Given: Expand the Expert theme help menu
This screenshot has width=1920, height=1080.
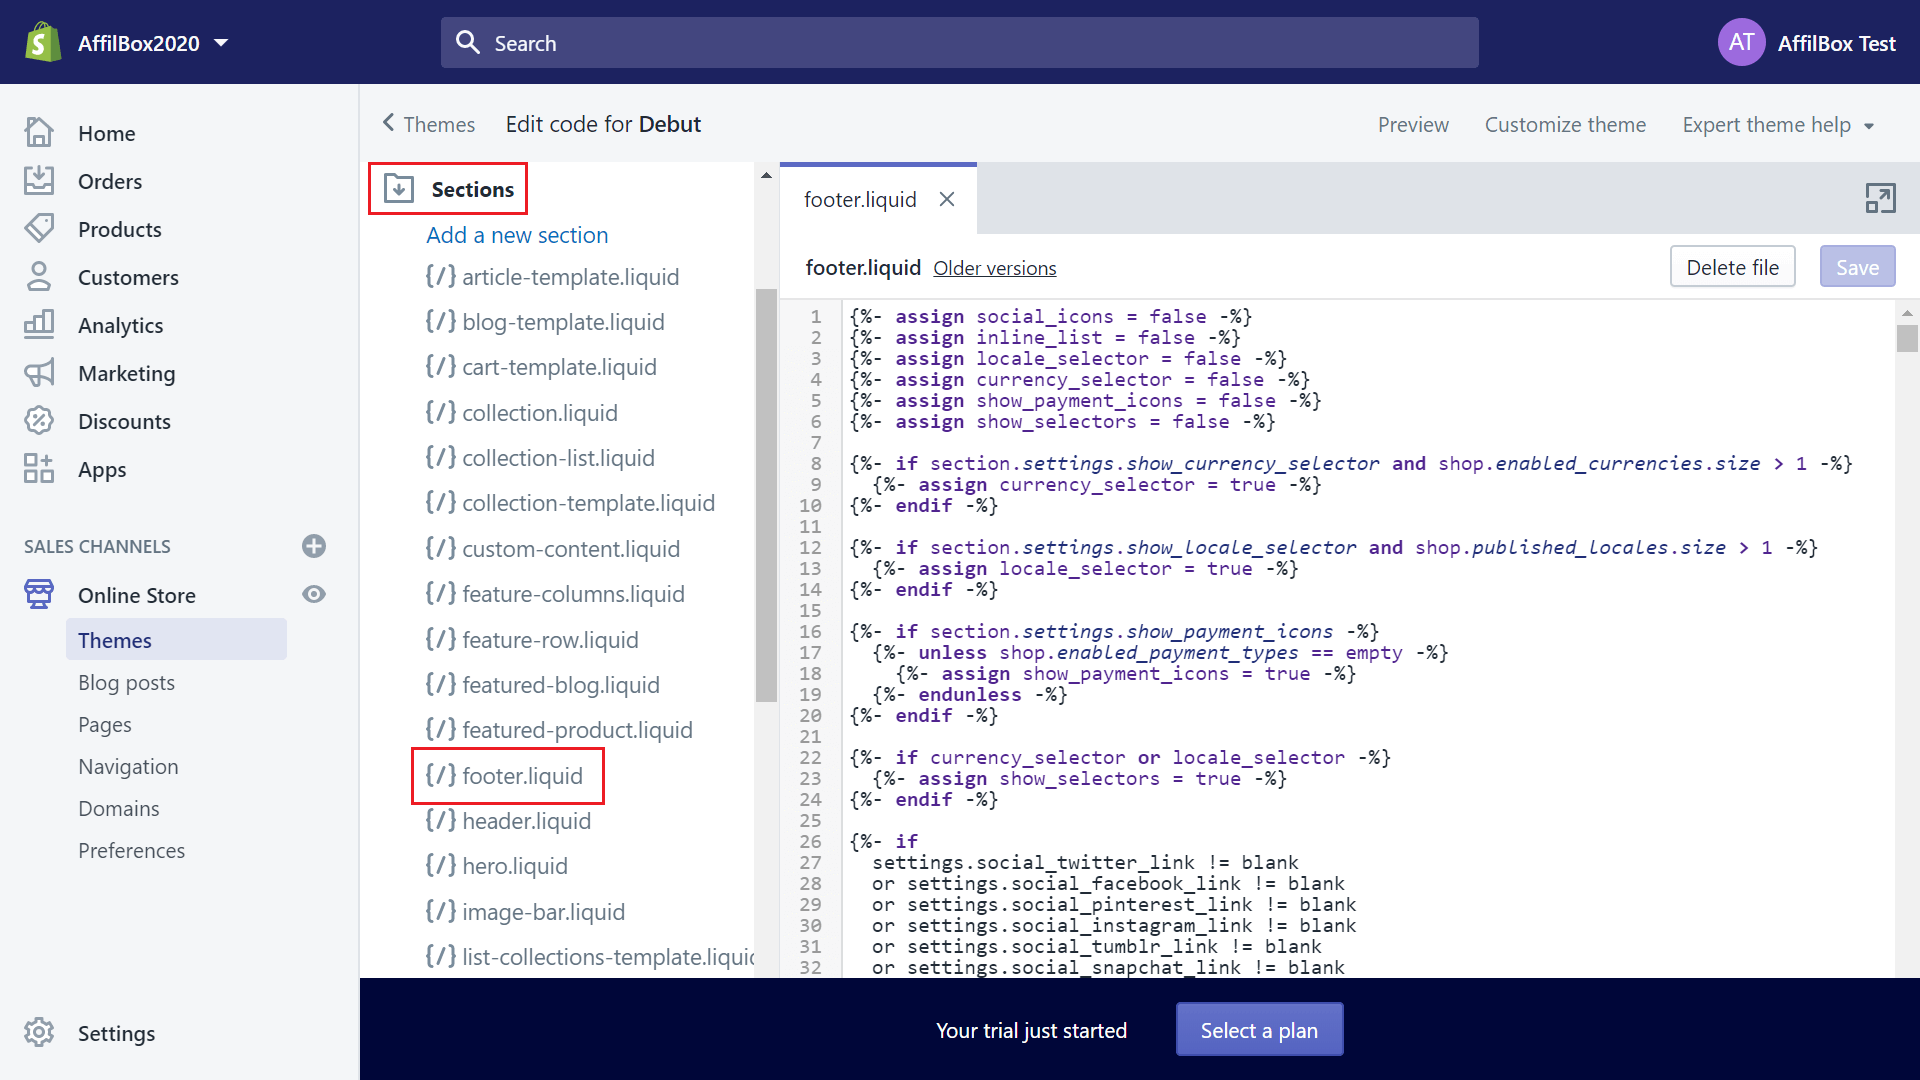Looking at the screenshot, I should point(1778,125).
